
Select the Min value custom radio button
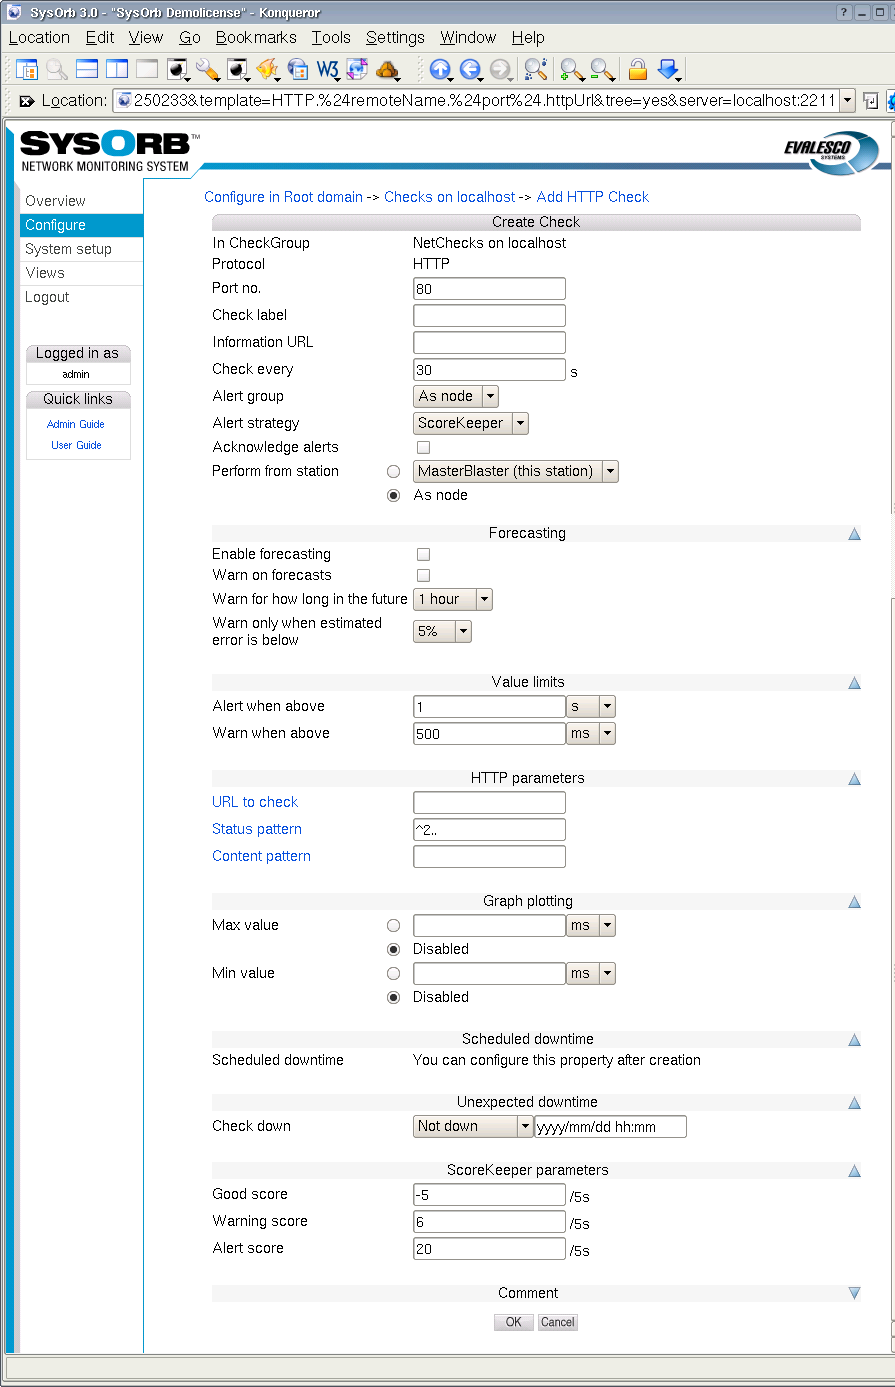click(393, 973)
